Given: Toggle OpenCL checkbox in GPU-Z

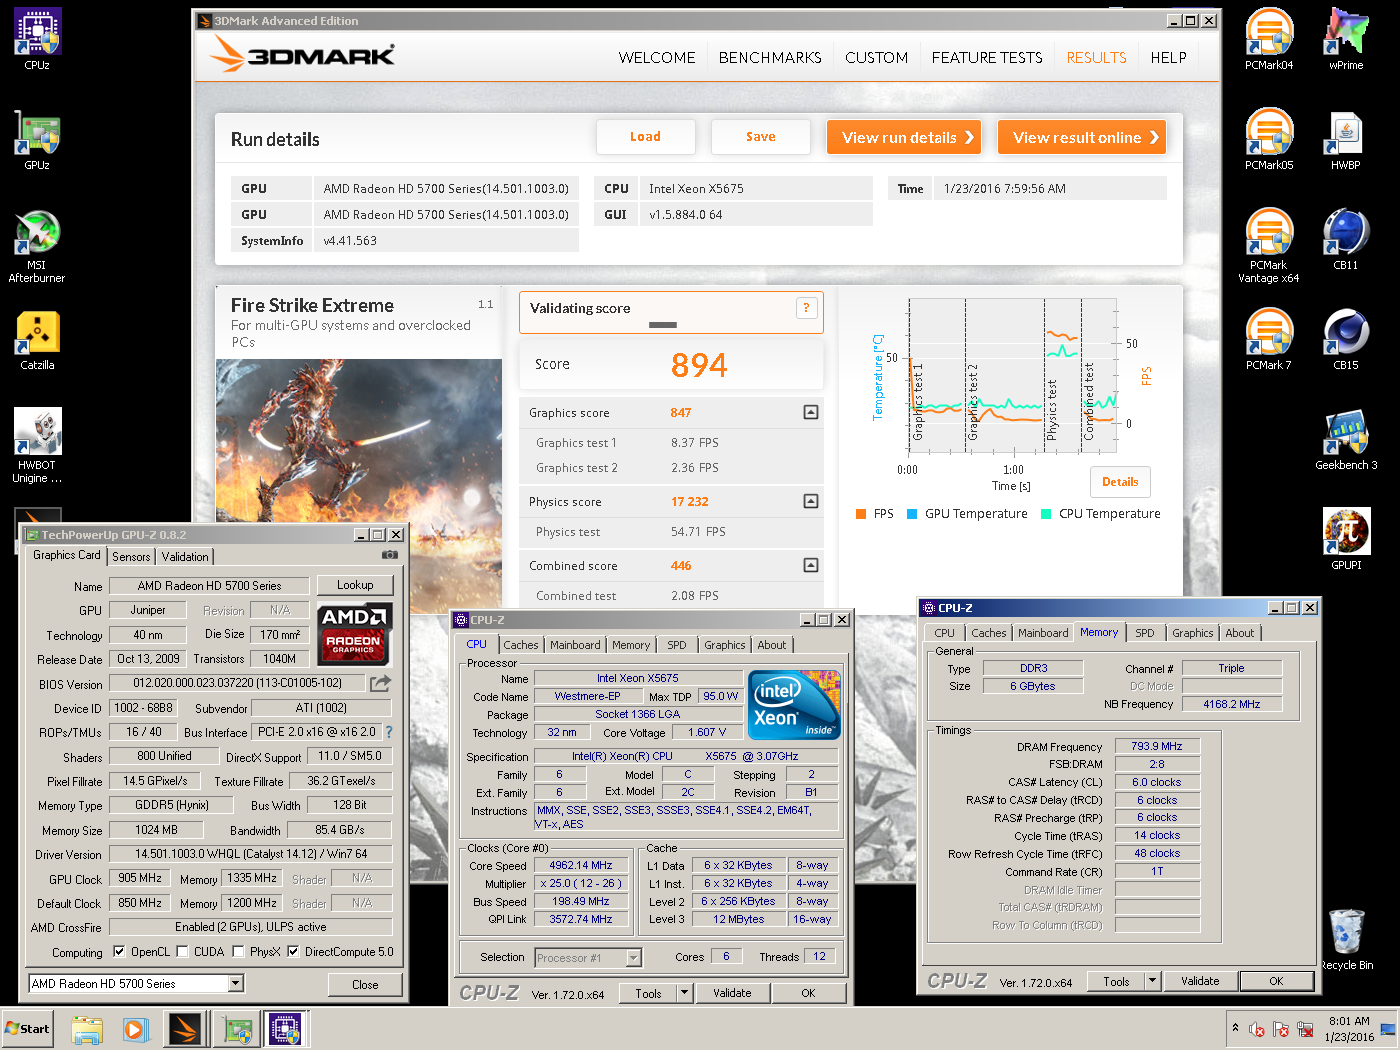Looking at the screenshot, I should (119, 952).
